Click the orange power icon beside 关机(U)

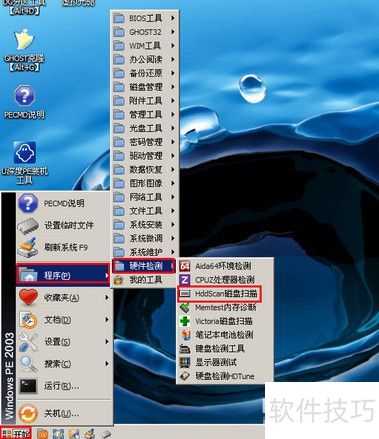[x=28, y=413]
